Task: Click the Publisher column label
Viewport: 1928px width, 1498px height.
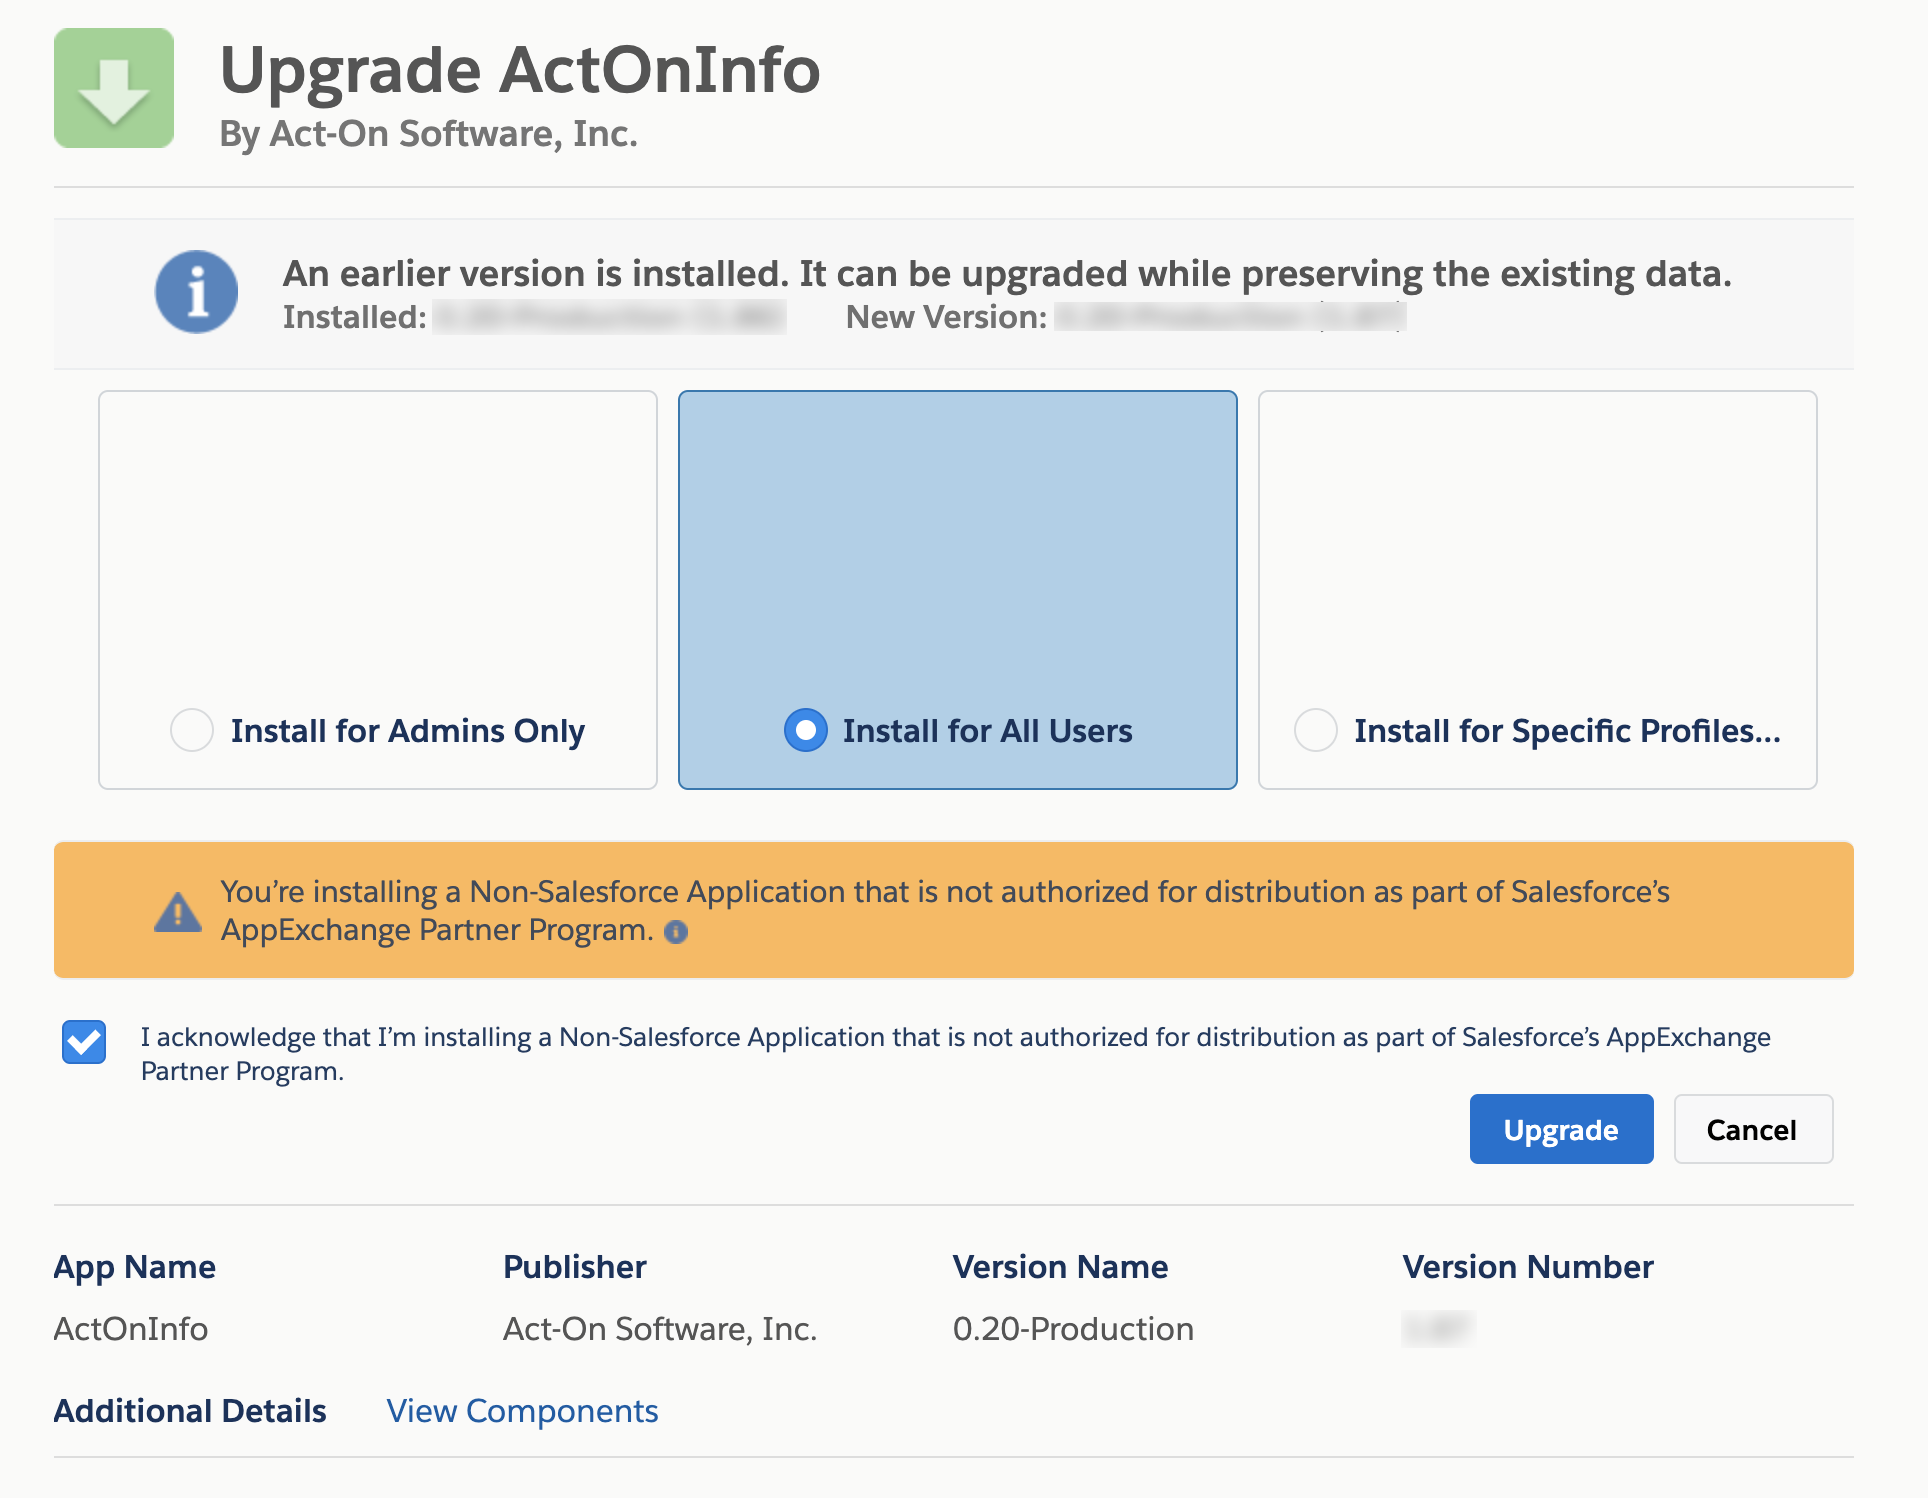Action: click(575, 1267)
